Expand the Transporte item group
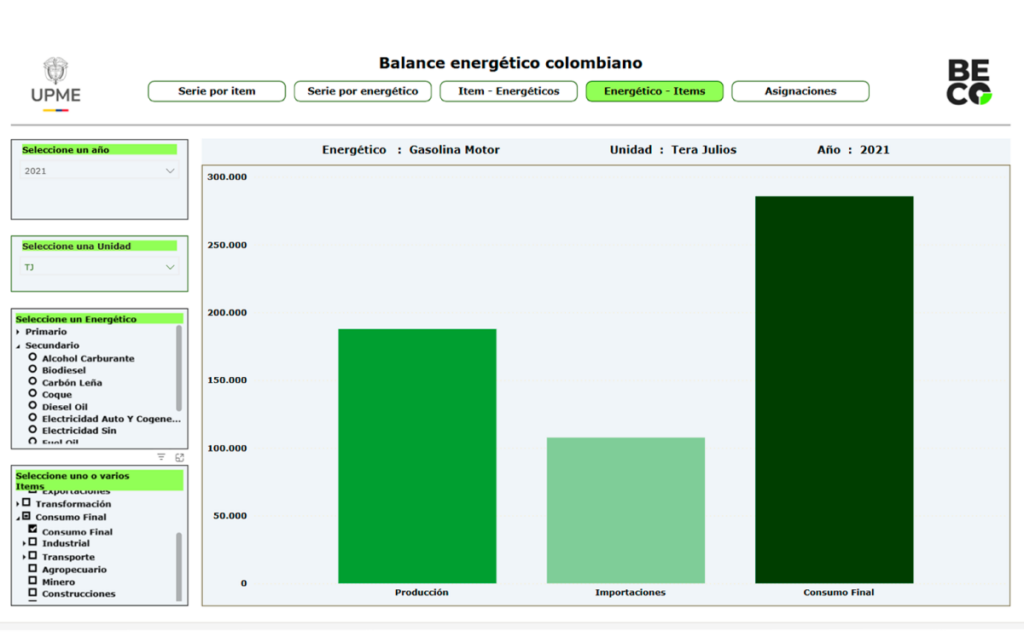 [x=24, y=557]
